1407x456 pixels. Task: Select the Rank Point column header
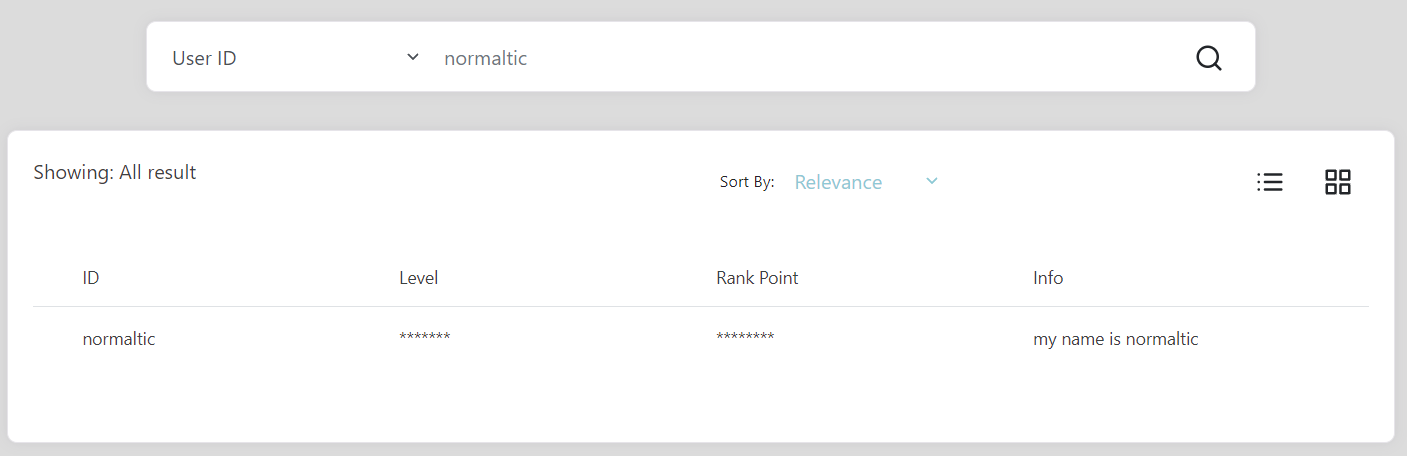click(757, 278)
